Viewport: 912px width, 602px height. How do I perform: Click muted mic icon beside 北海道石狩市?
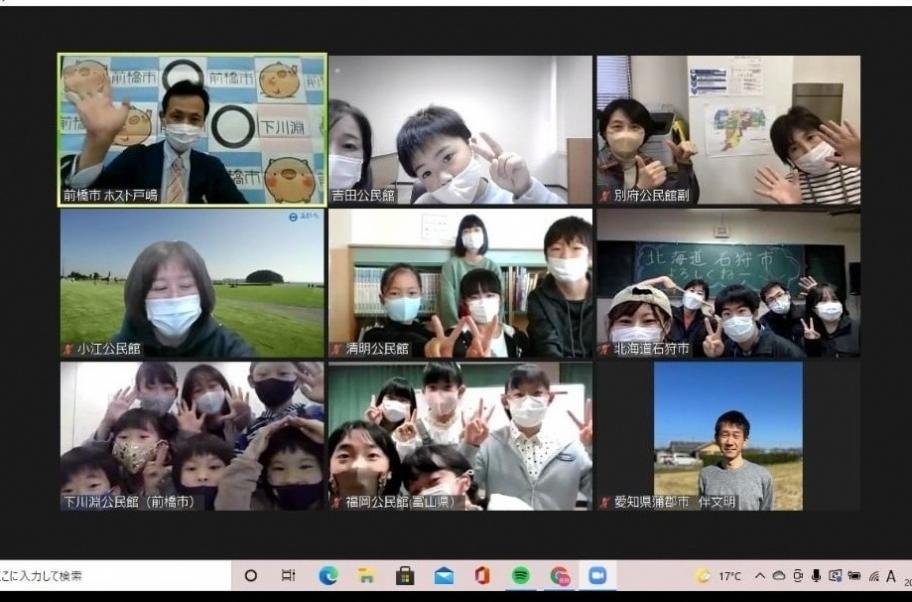pyautogui.click(x=605, y=350)
